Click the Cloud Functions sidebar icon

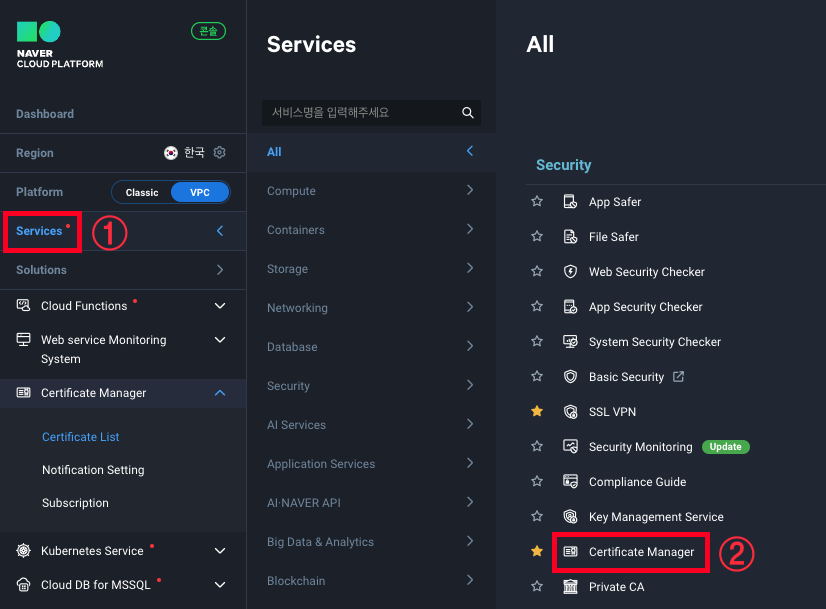[x=23, y=306]
